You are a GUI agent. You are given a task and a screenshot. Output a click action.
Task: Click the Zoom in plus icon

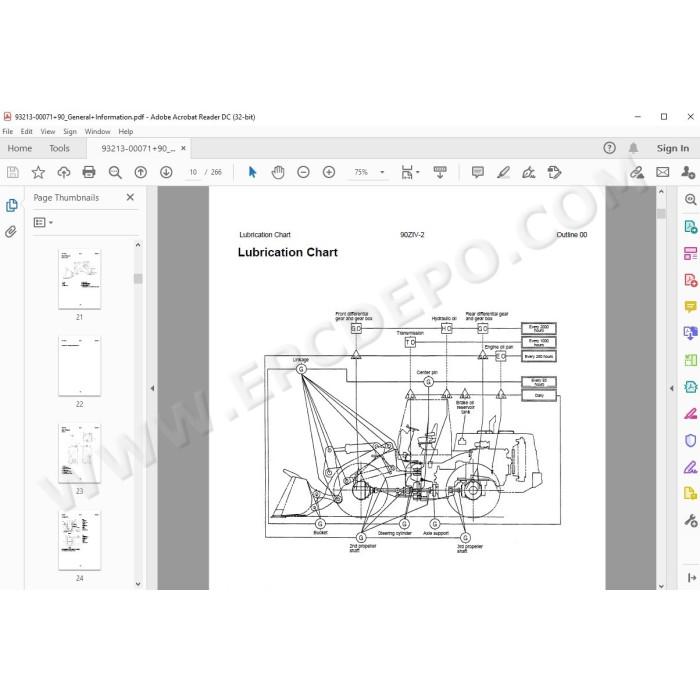point(329,172)
